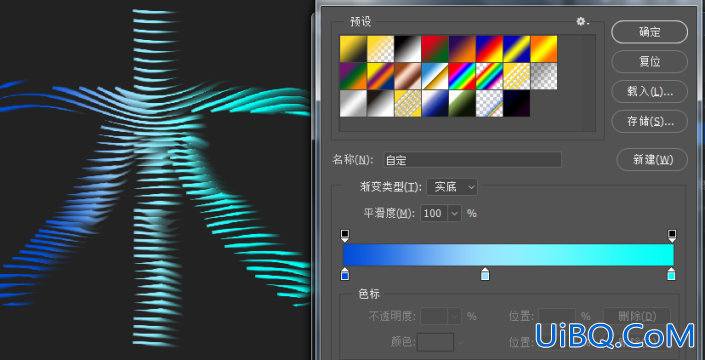This screenshot has width=705, height=360.
Task: Select the left black opacity stop
Action: click(345, 235)
